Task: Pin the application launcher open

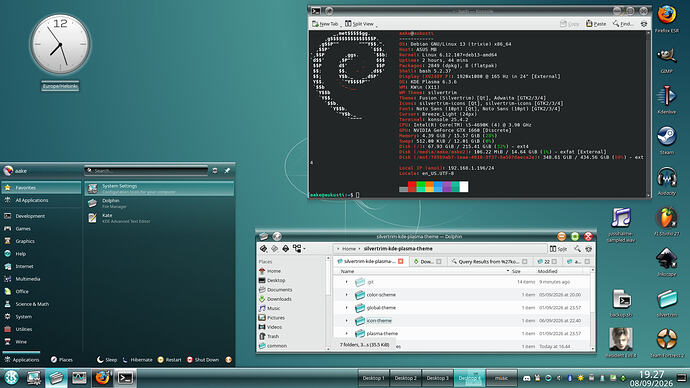Action: point(227,171)
